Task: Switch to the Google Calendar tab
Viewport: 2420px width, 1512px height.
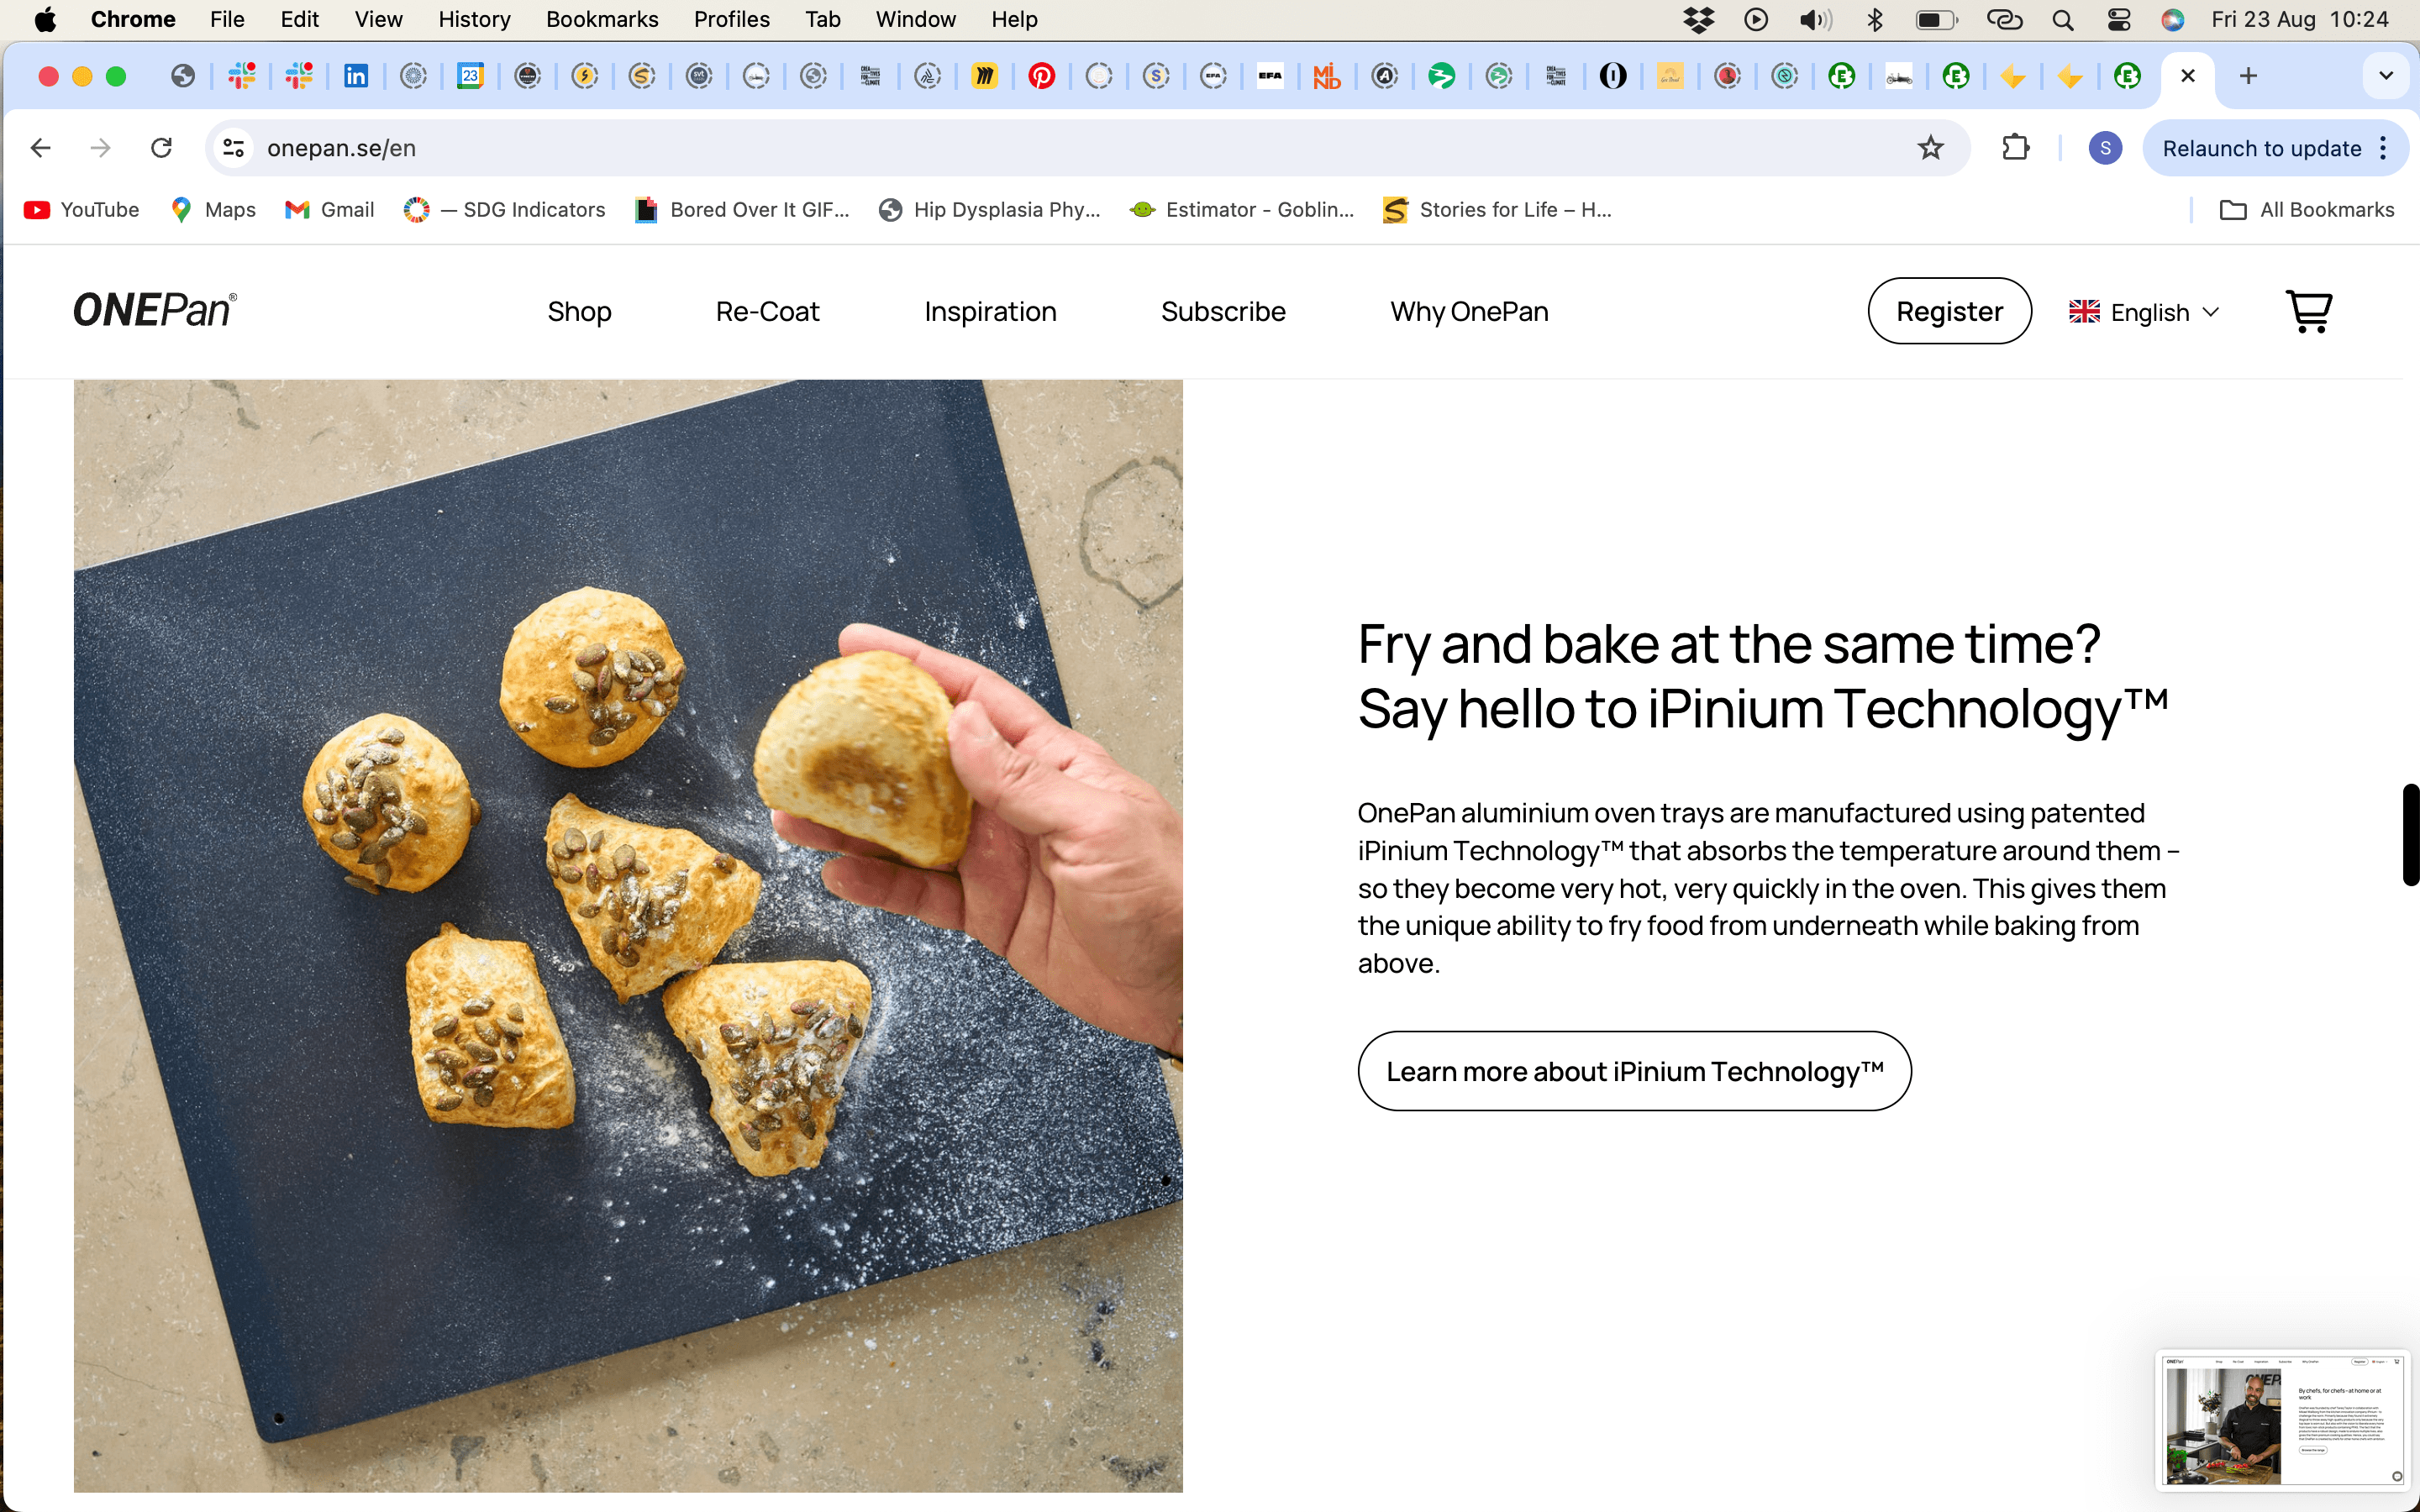Action: pos(470,76)
